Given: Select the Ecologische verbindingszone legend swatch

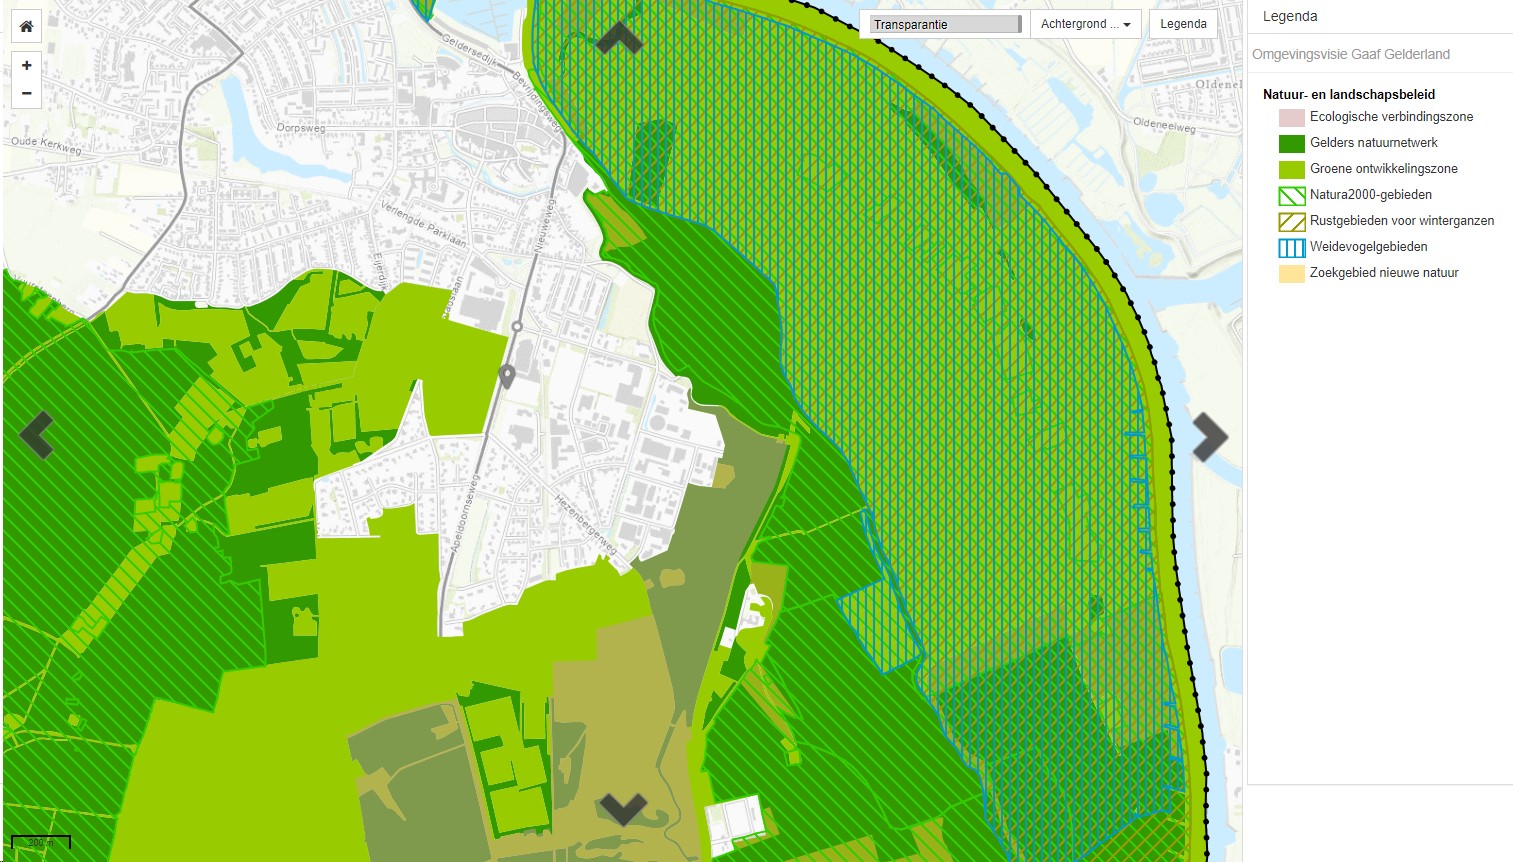Looking at the screenshot, I should pyautogui.click(x=1291, y=117).
